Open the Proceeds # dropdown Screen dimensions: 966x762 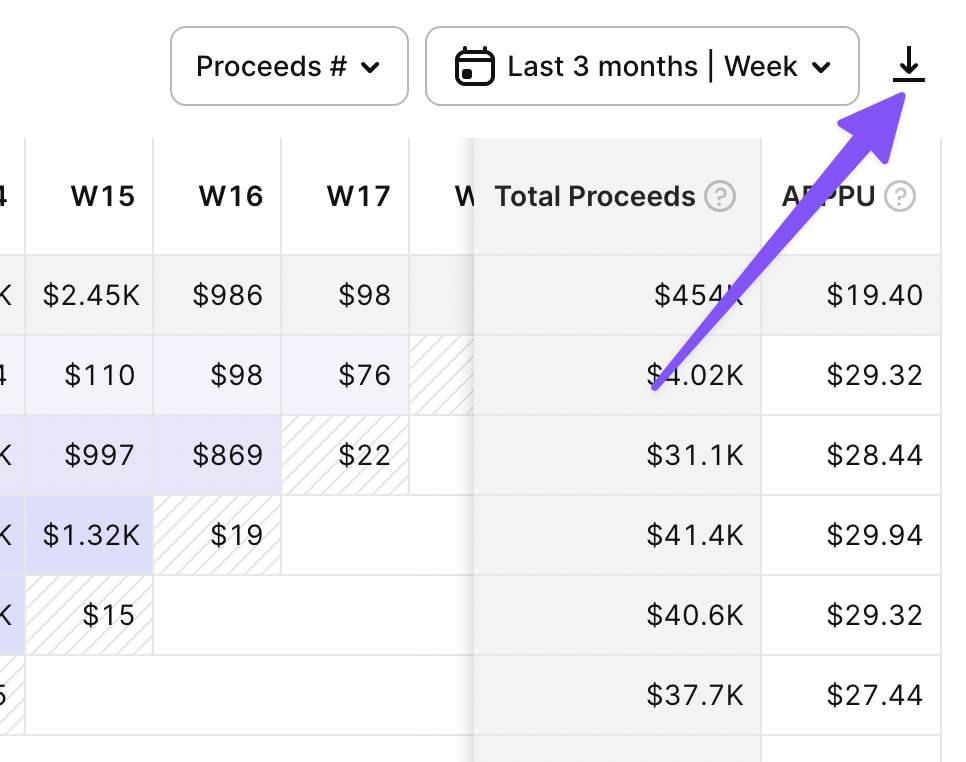289,67
